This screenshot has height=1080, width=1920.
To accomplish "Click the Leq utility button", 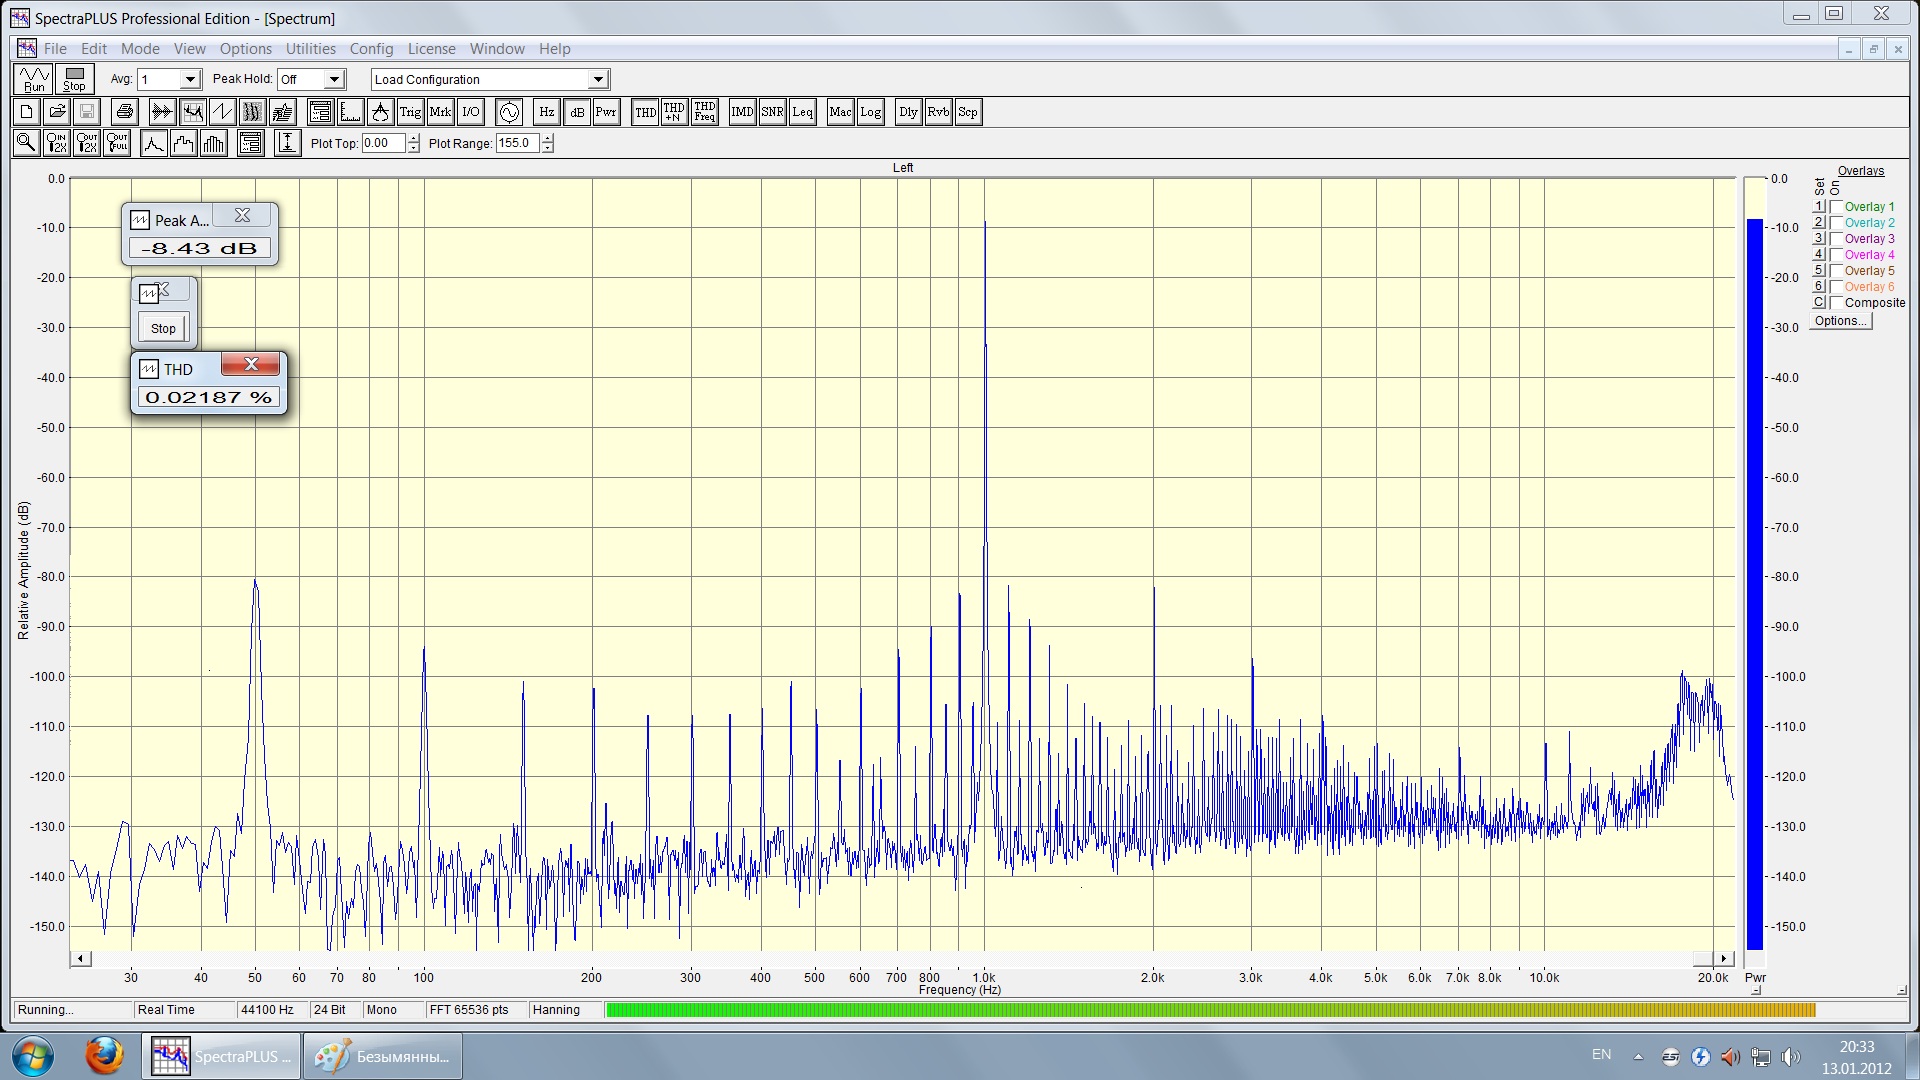I will 802,112.
